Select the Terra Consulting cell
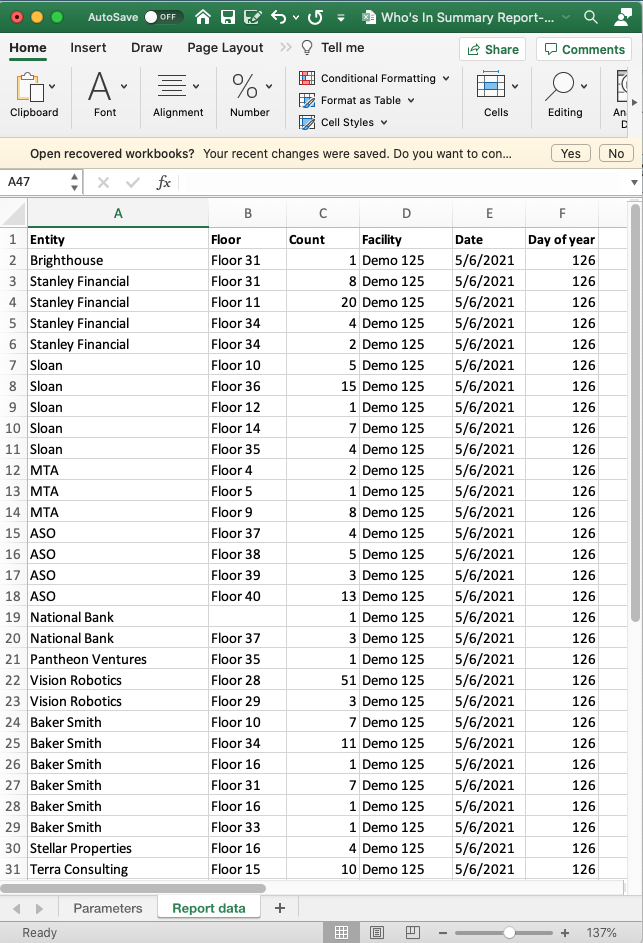643x943 pixels. click(118, 869)
